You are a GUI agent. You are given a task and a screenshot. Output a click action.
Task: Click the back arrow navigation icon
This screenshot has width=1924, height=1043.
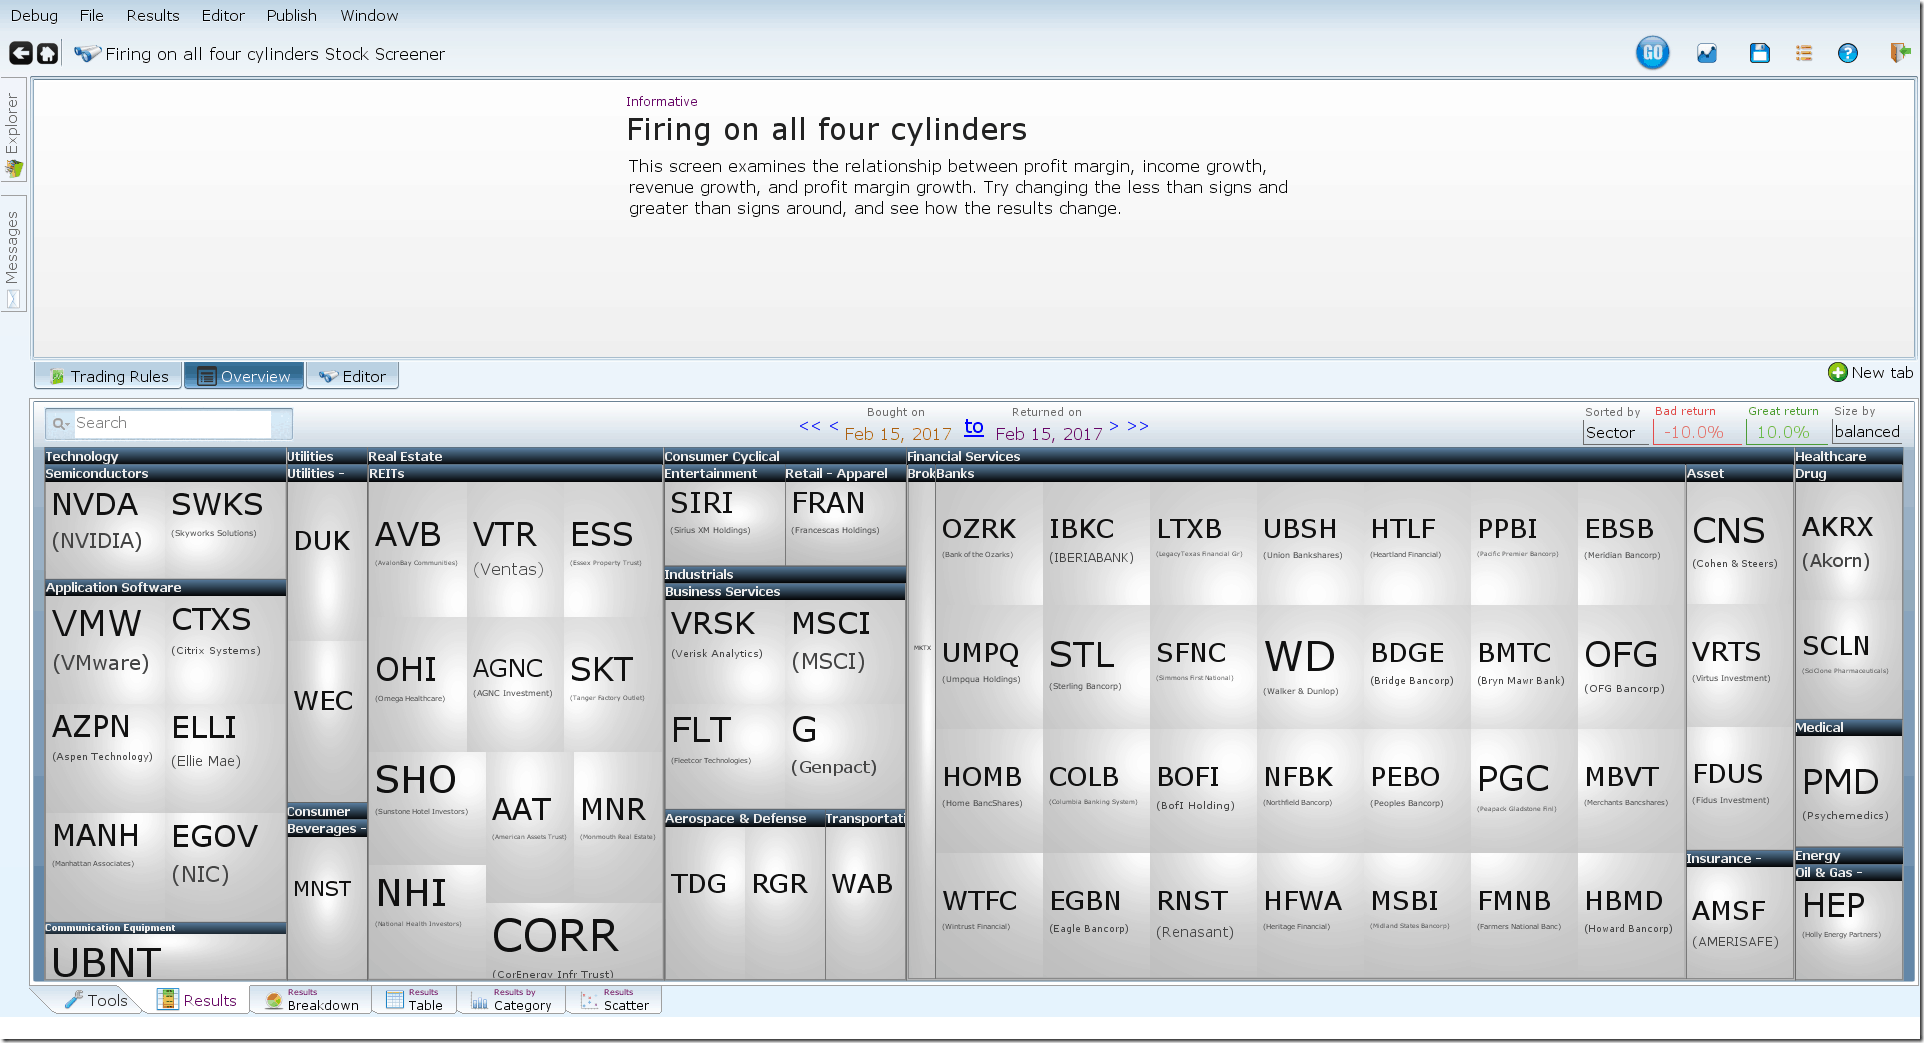(20, 54)
